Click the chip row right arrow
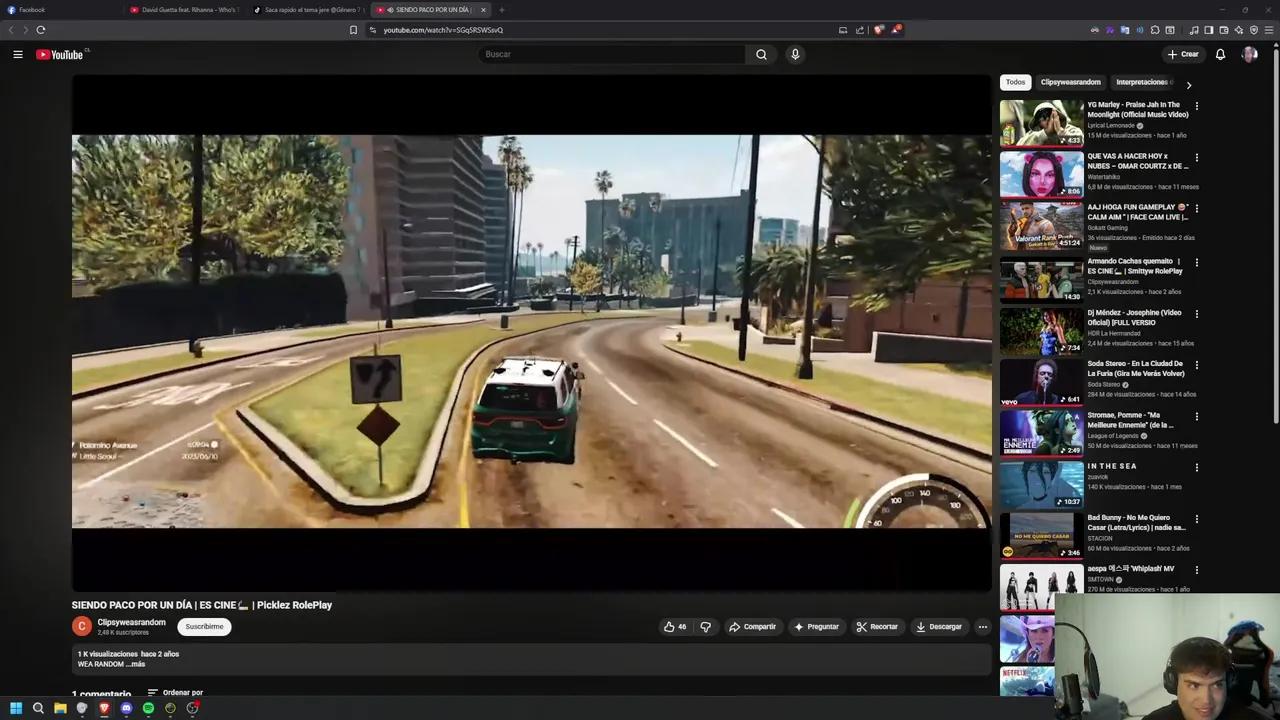Image resolution: width=1280 pixels, height=720 pixels. 1189,85
